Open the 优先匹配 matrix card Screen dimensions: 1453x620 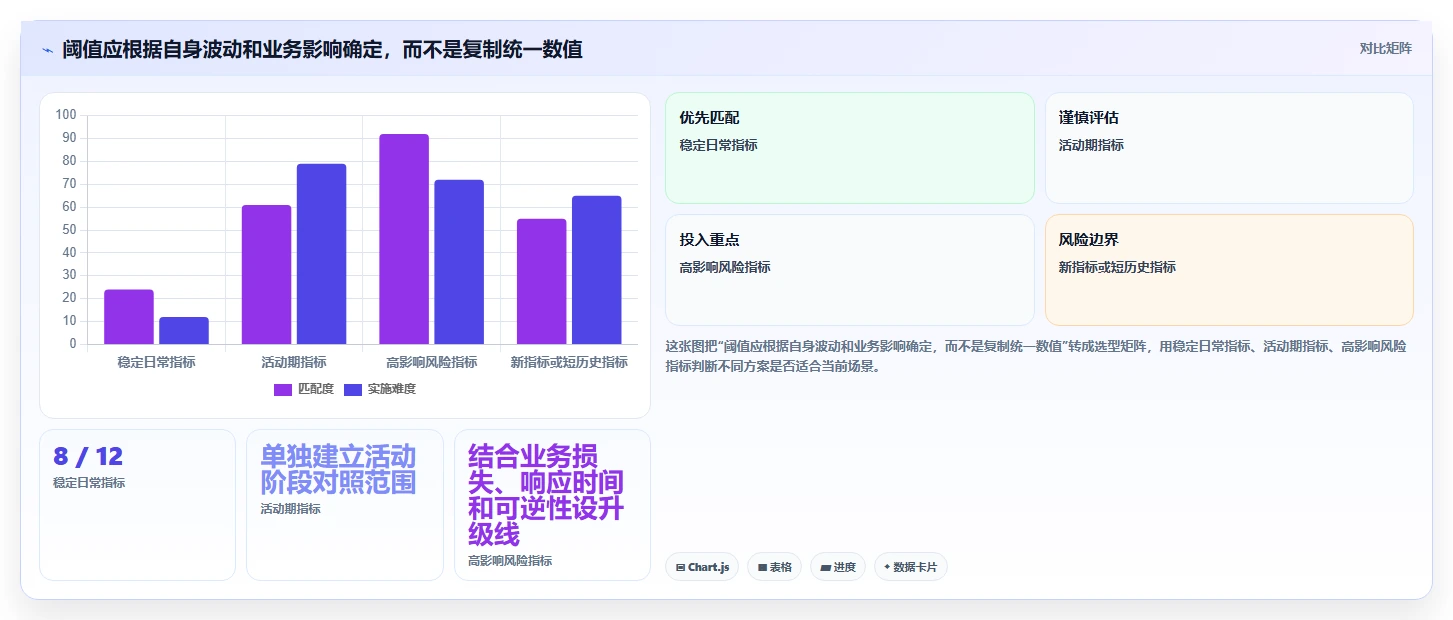click(x=850, y=148)
